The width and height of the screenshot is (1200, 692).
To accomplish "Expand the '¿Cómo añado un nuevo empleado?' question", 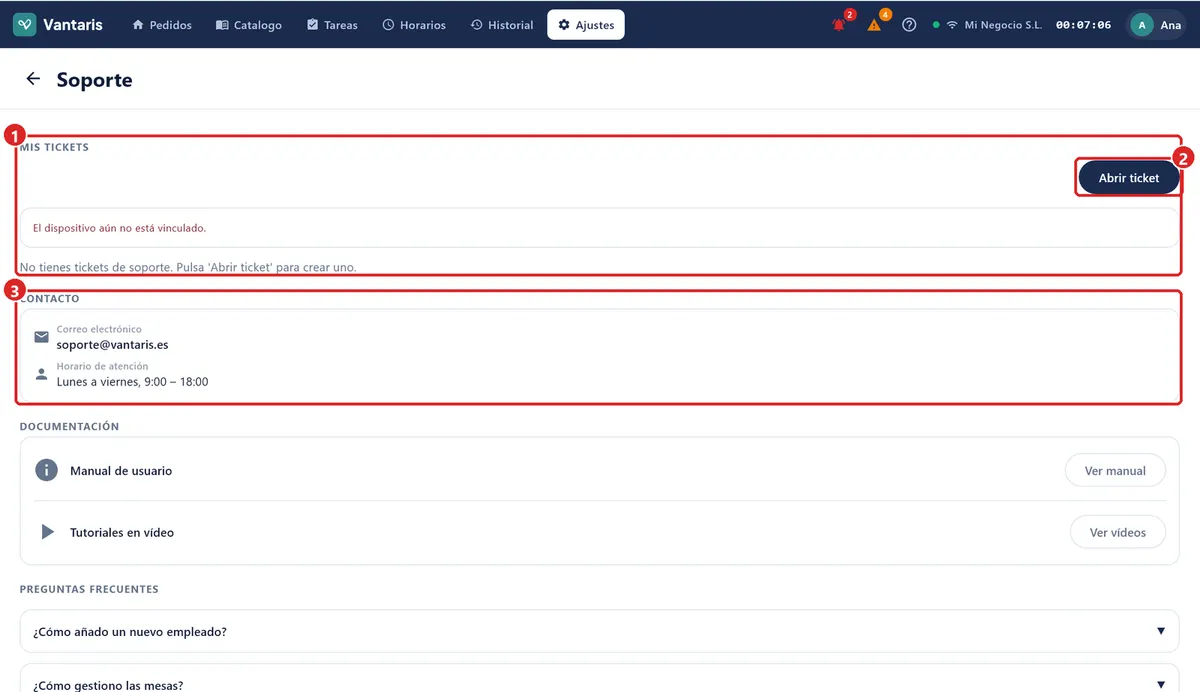I will [x=599, y=631].
